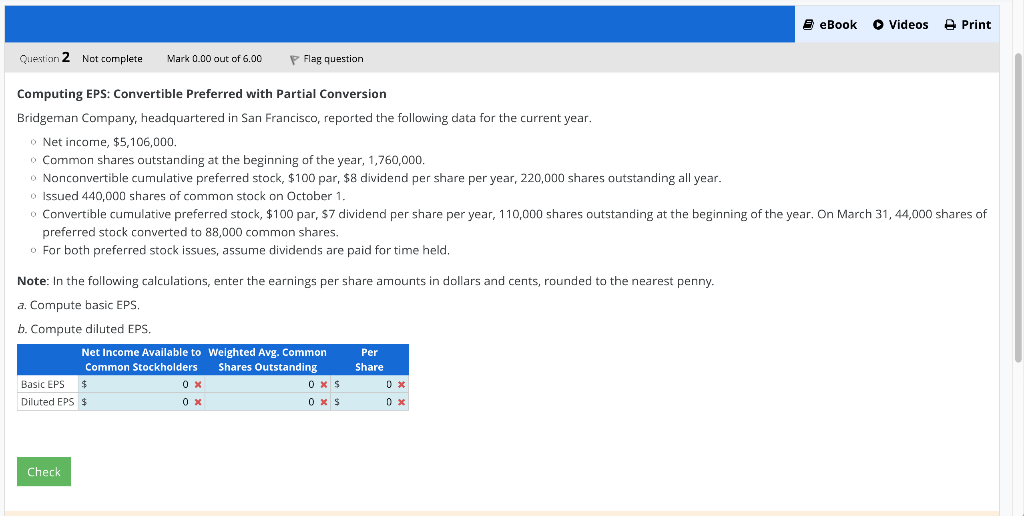The width and height of the screenshot is (1024, 516).
Task: Click 'For both preferred stock issues' line
Action: coord(246,250)
